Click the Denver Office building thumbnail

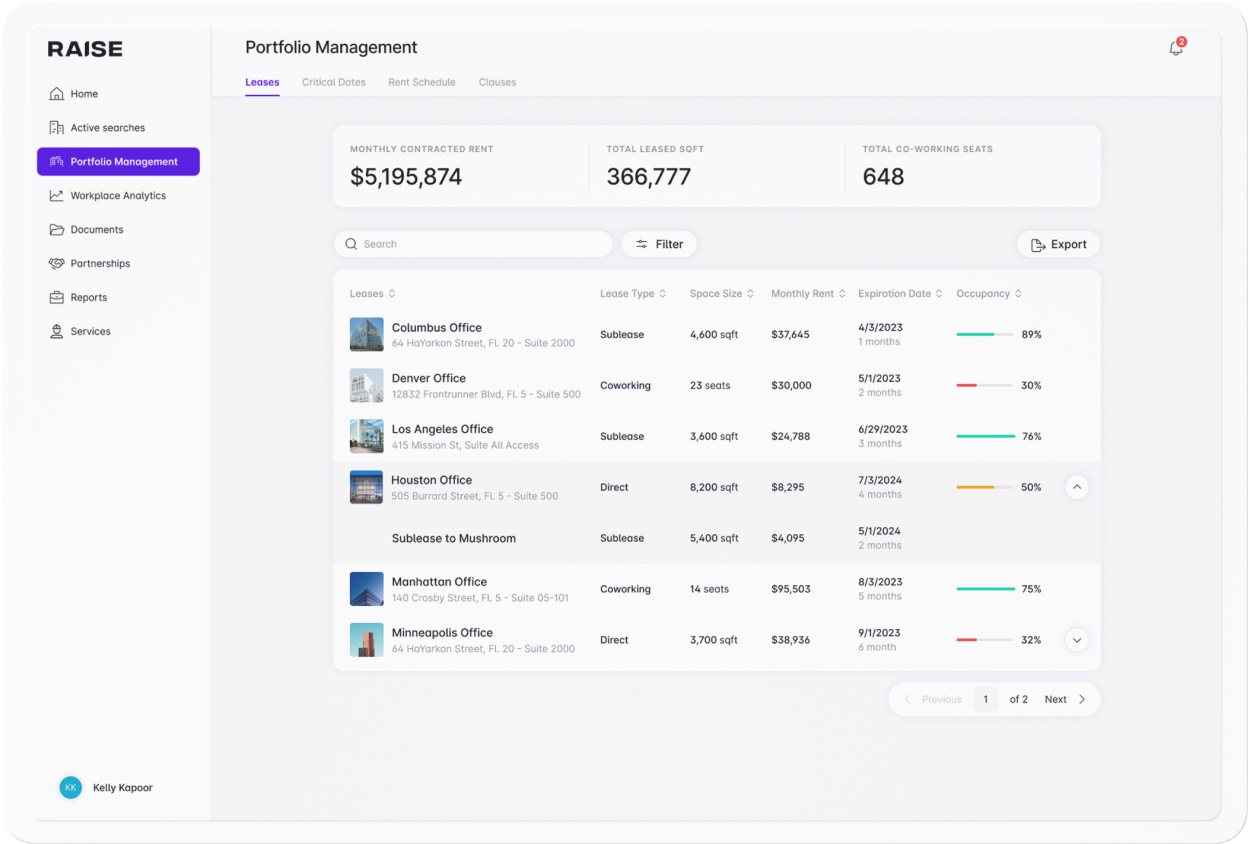[x=366, y=386]
